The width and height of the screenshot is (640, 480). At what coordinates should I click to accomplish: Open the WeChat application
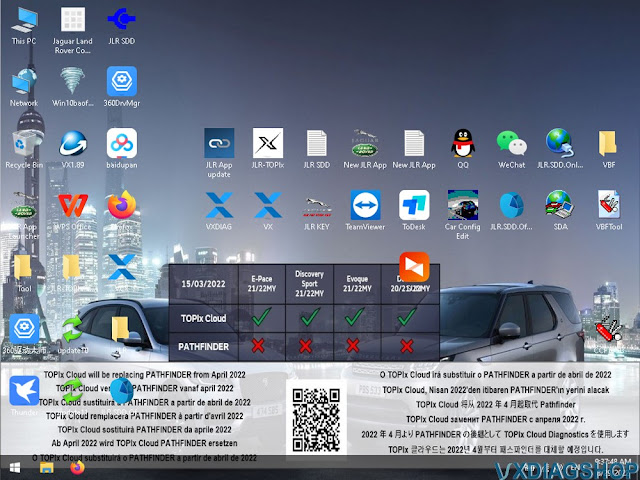pos(511,149)
